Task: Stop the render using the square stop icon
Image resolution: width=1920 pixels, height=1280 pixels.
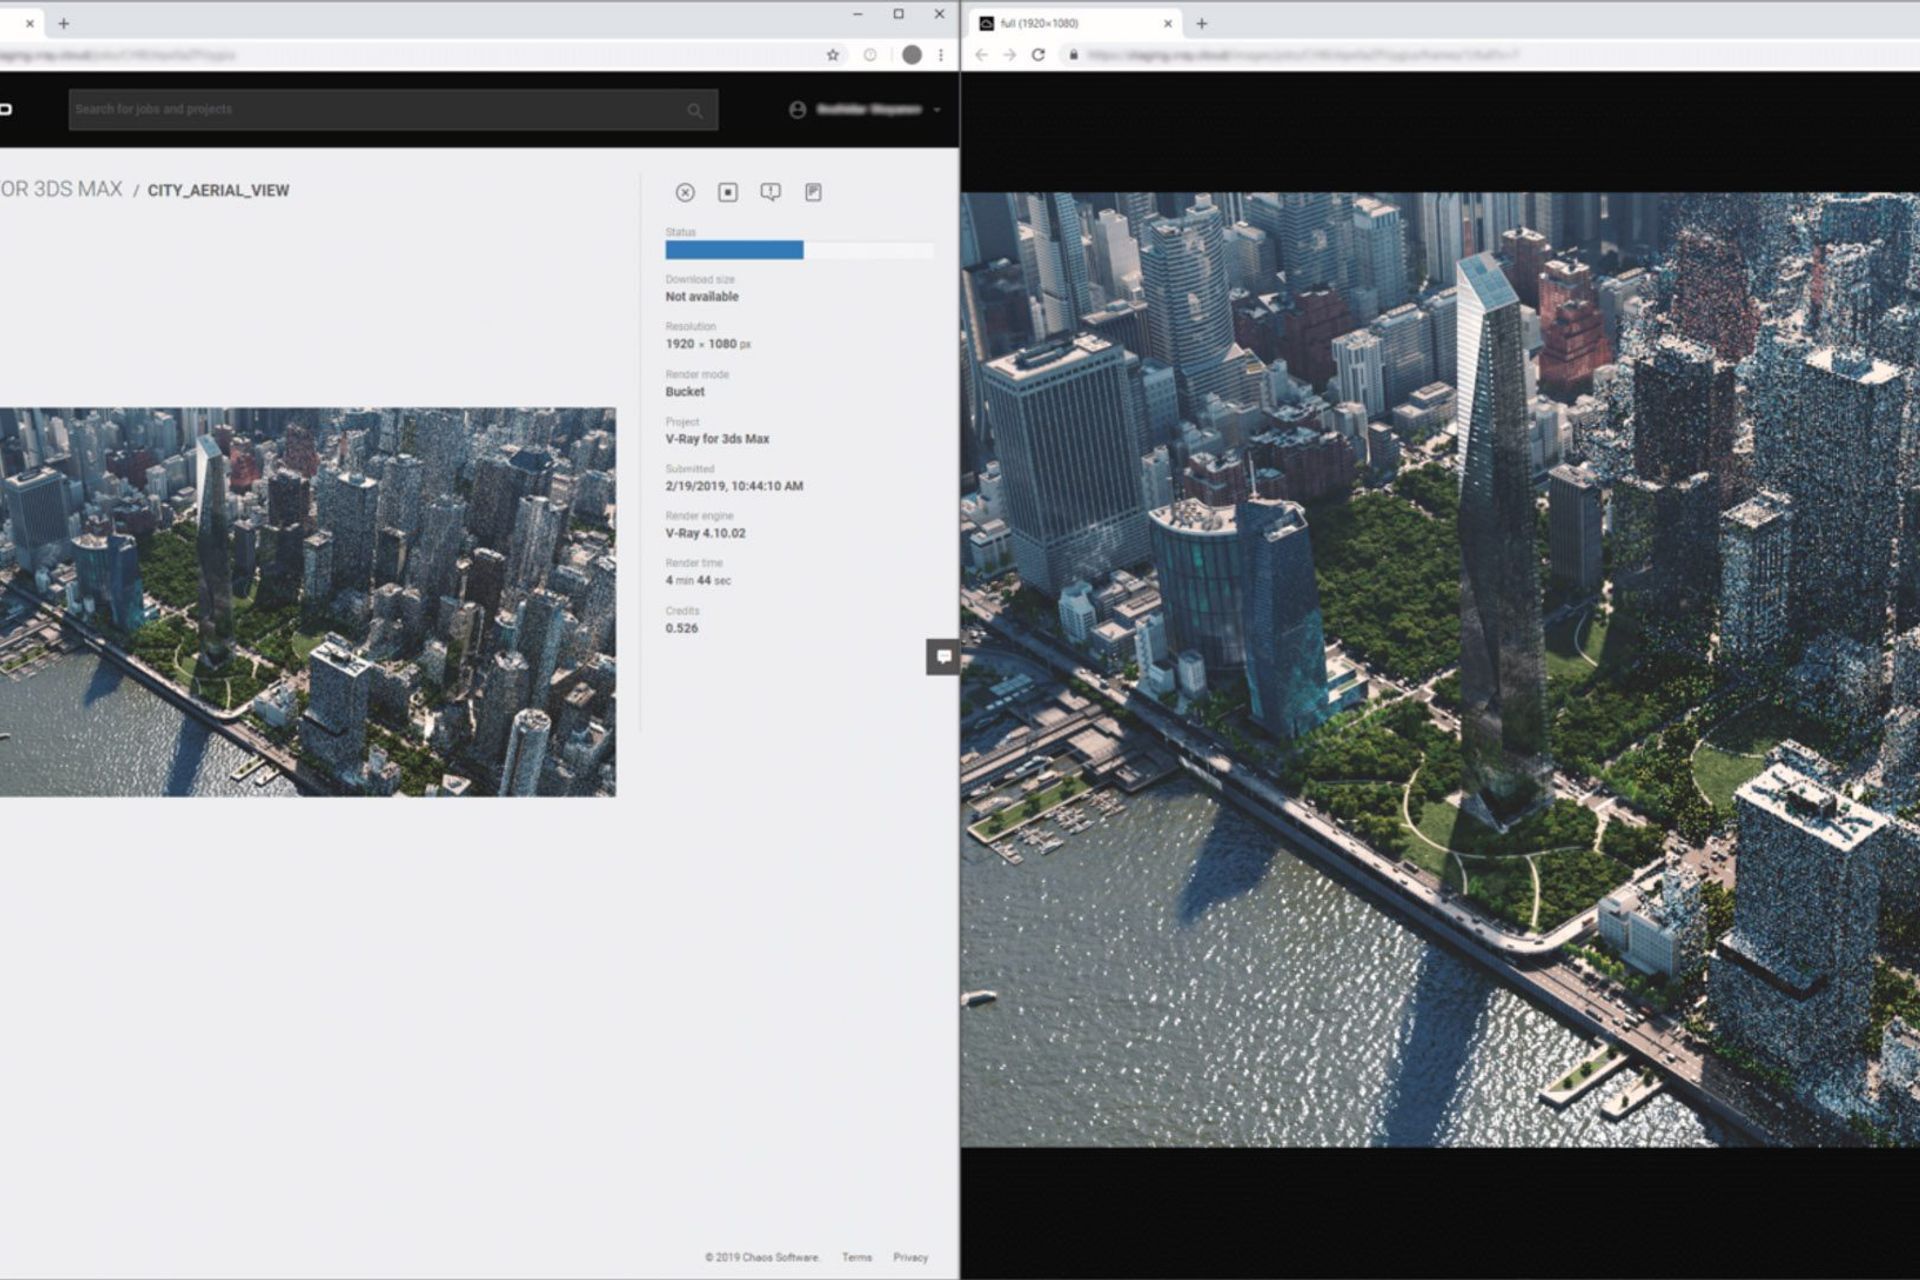Action: 728,192
